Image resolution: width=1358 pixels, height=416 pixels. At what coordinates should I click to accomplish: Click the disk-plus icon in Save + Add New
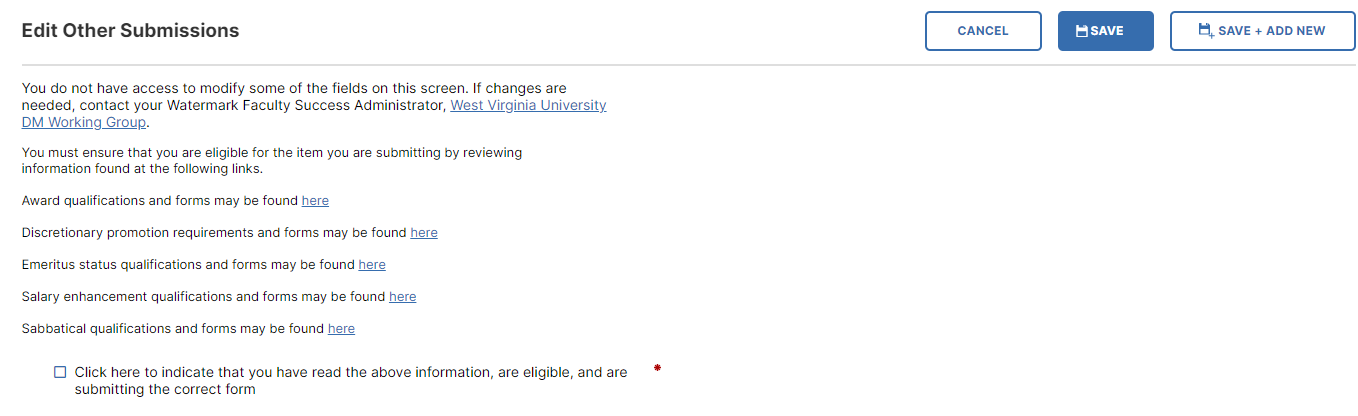point(1206,31)
